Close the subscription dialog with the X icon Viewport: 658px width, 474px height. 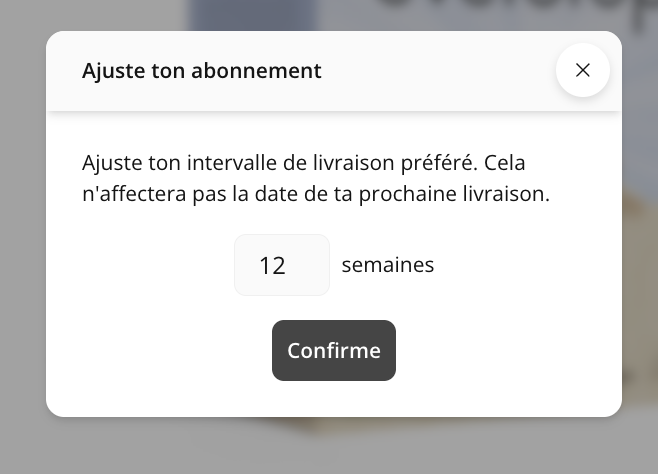pos(583,70)
